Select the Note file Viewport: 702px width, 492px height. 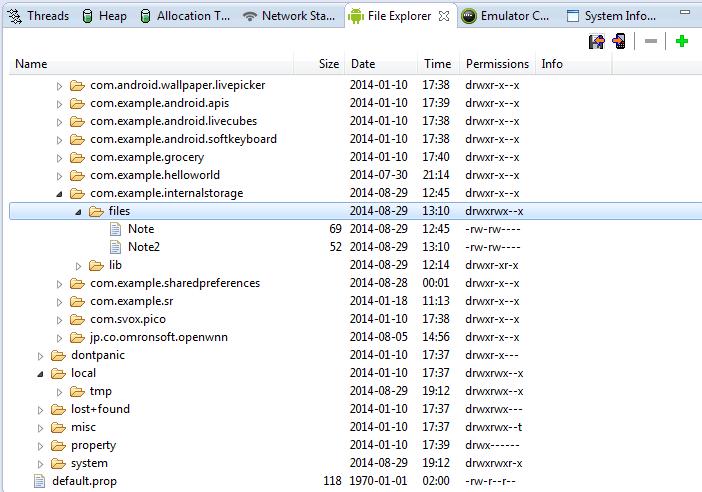141,229
